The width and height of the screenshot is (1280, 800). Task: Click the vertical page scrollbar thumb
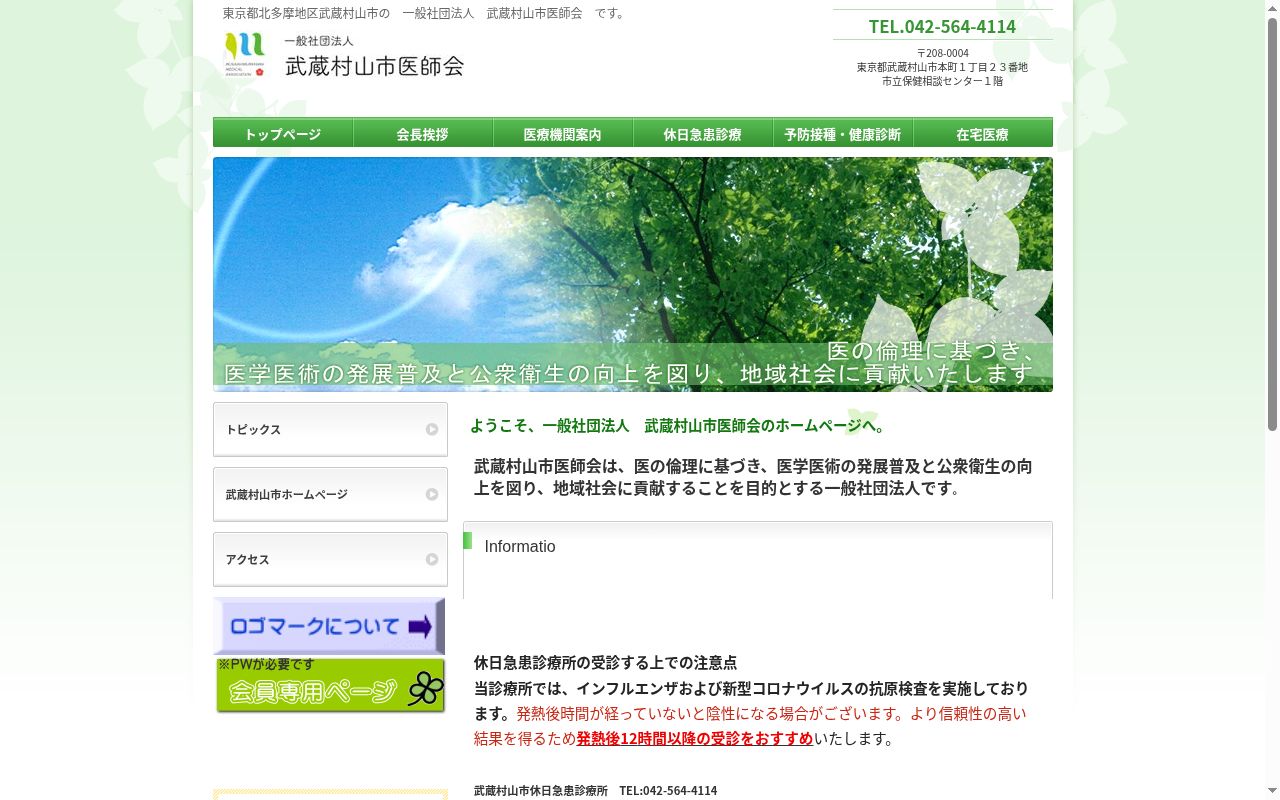pyautogui.click(x=1272, y=224)
